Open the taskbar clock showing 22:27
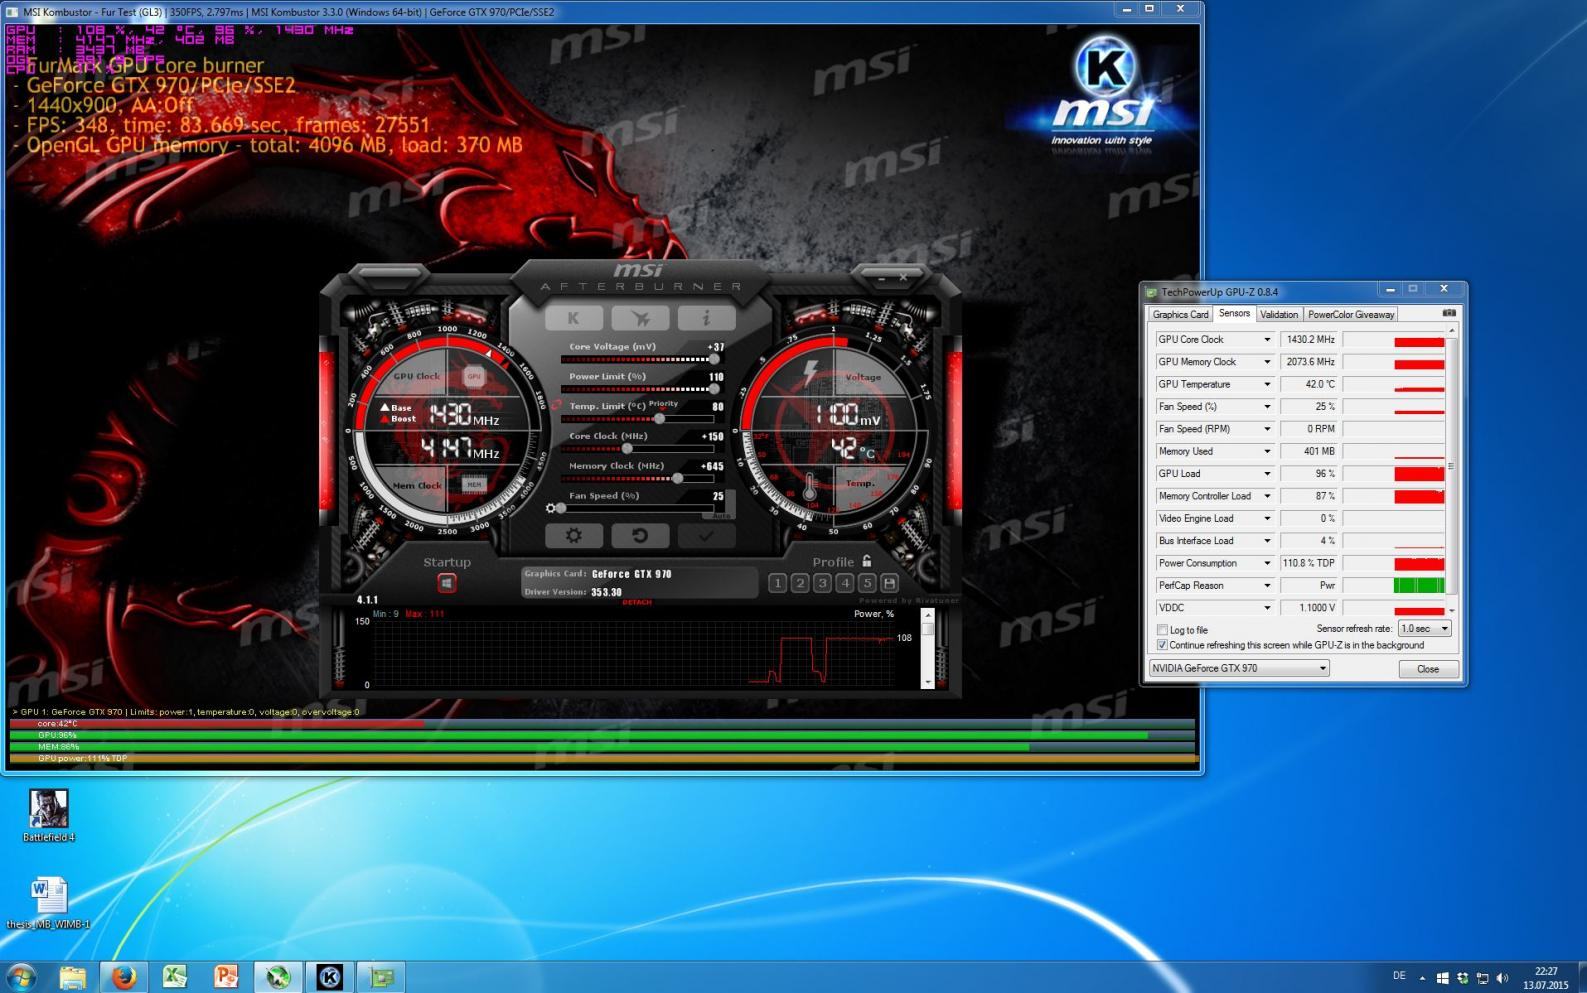This screenshot has height=993, width=1587. pyautogui.click(x=1546, y=978)
